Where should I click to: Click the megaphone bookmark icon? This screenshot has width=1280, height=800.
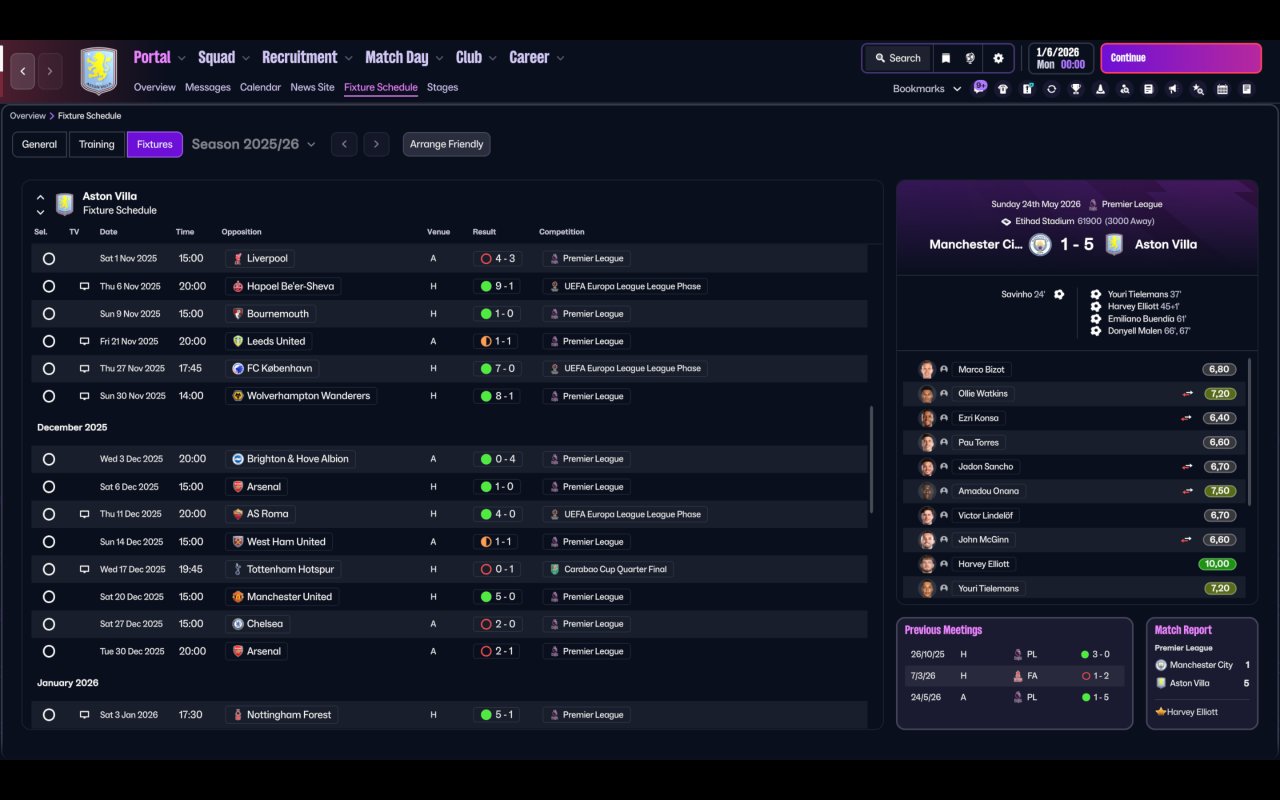click(1173, 89)
